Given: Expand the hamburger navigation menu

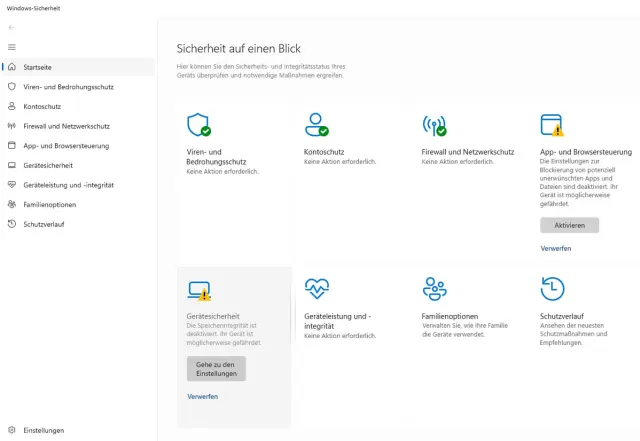Looking at the screenshot, I should coord(12,47).
